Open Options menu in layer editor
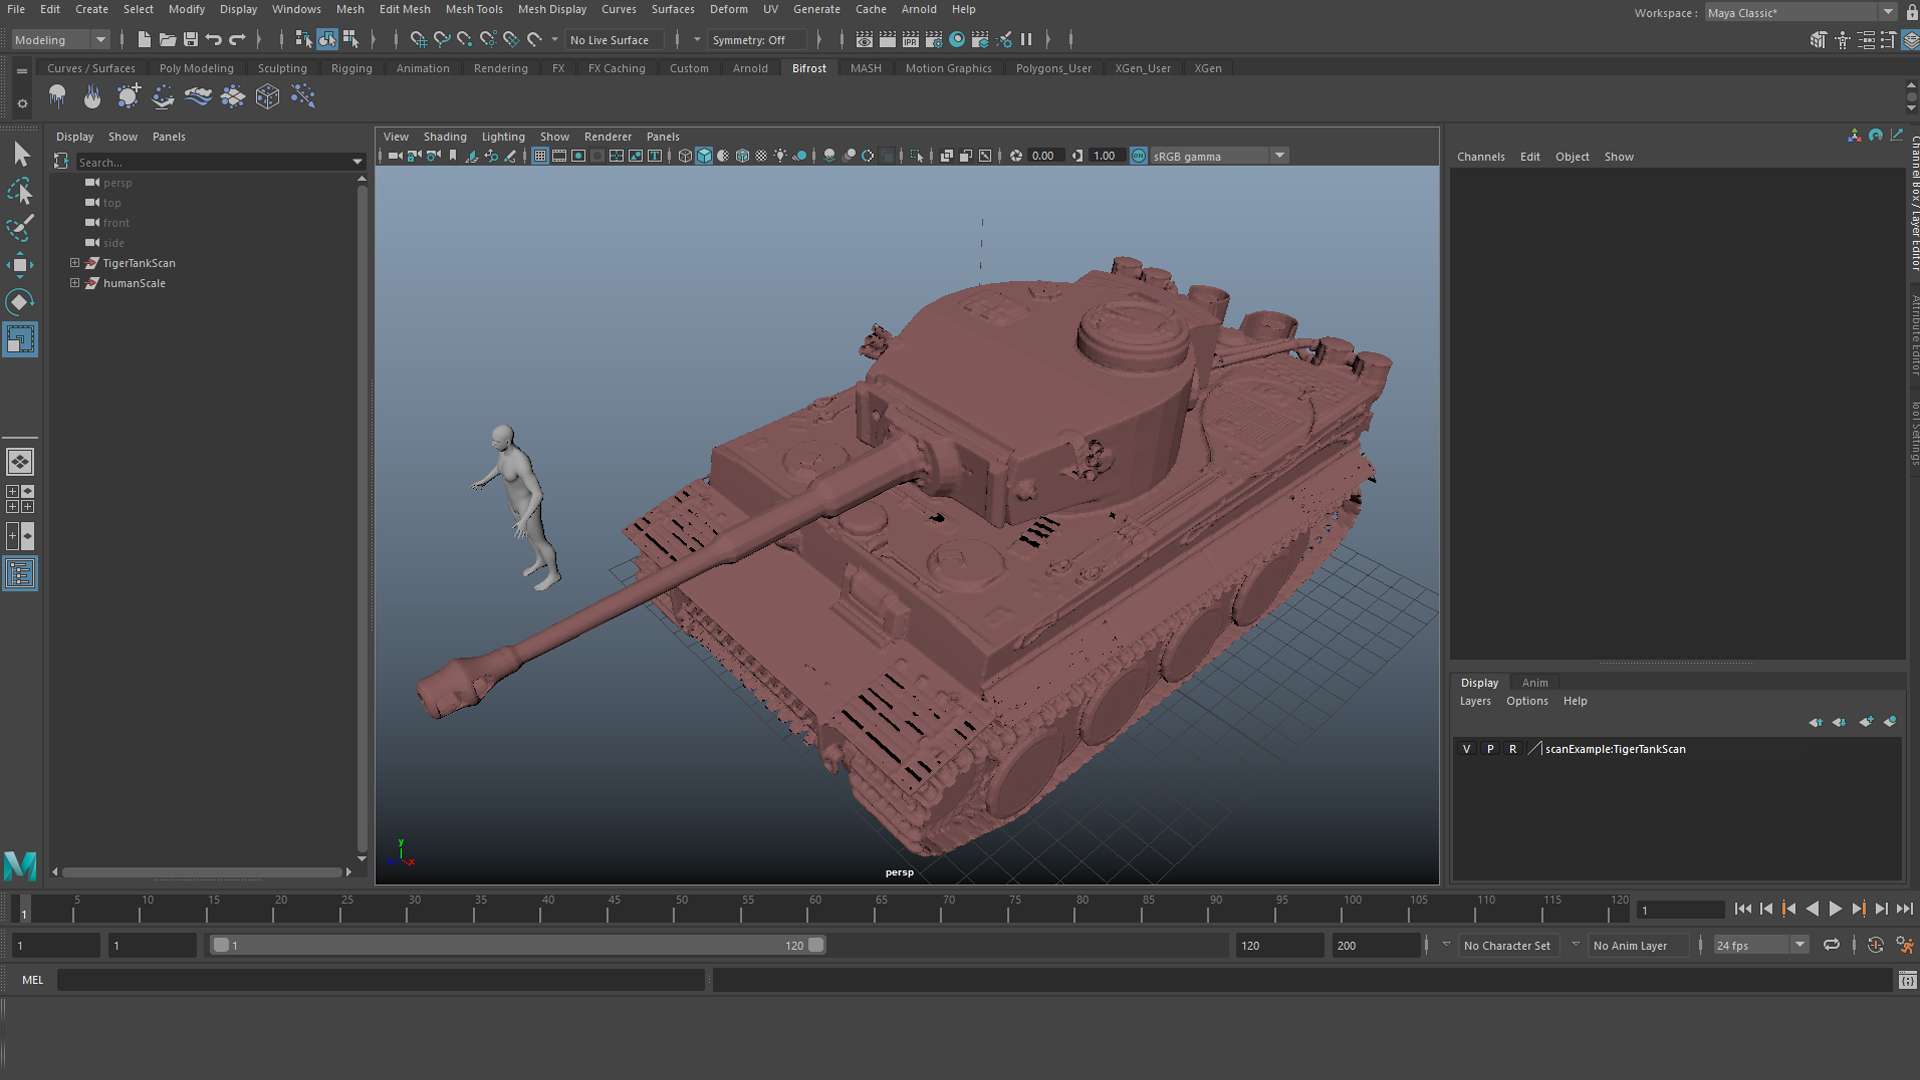 (1527, 701)
